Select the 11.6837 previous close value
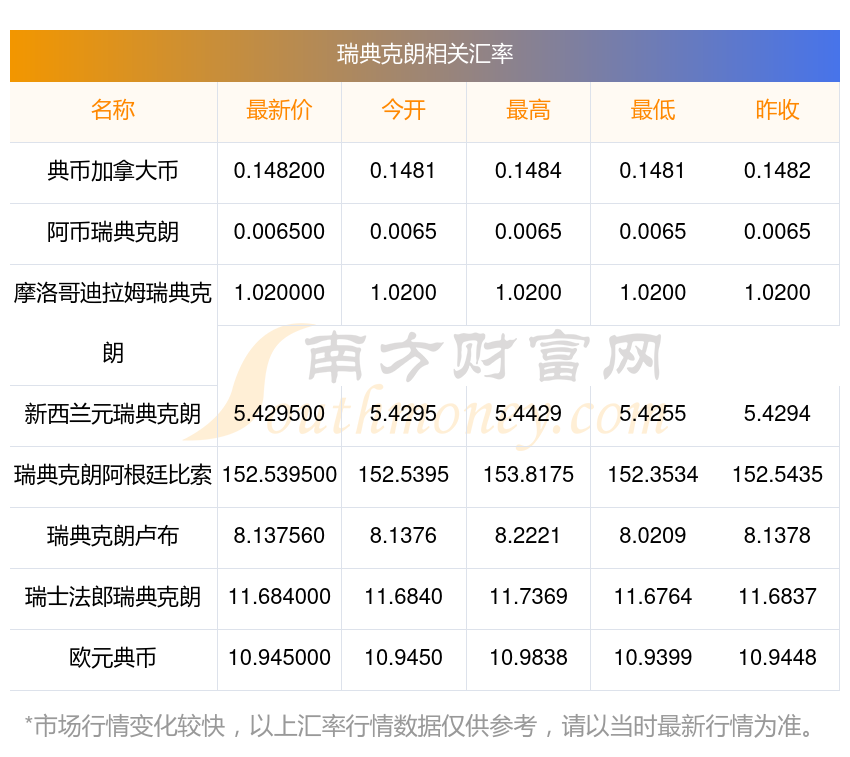 tap(777, 597)
